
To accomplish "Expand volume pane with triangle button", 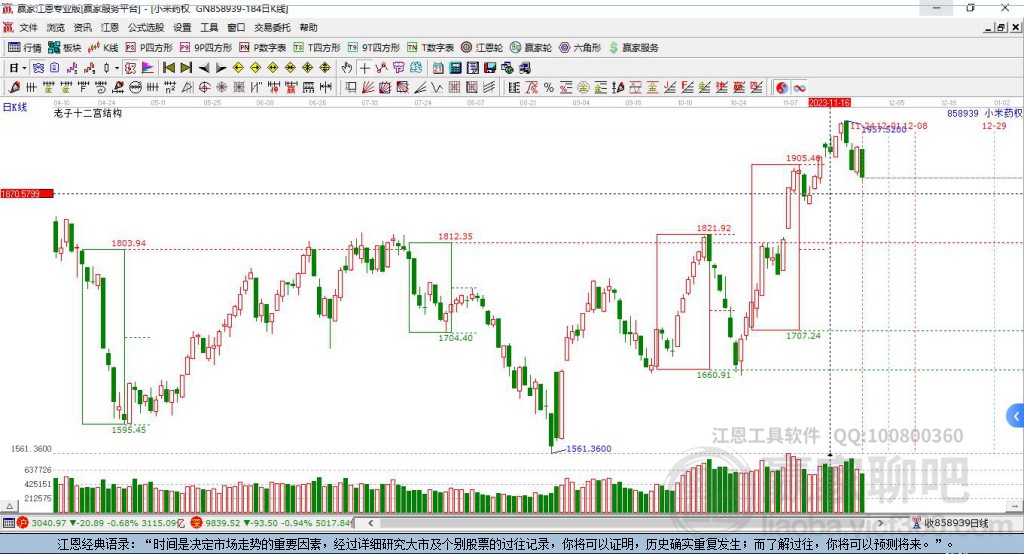I will click(x=9, y=506).
